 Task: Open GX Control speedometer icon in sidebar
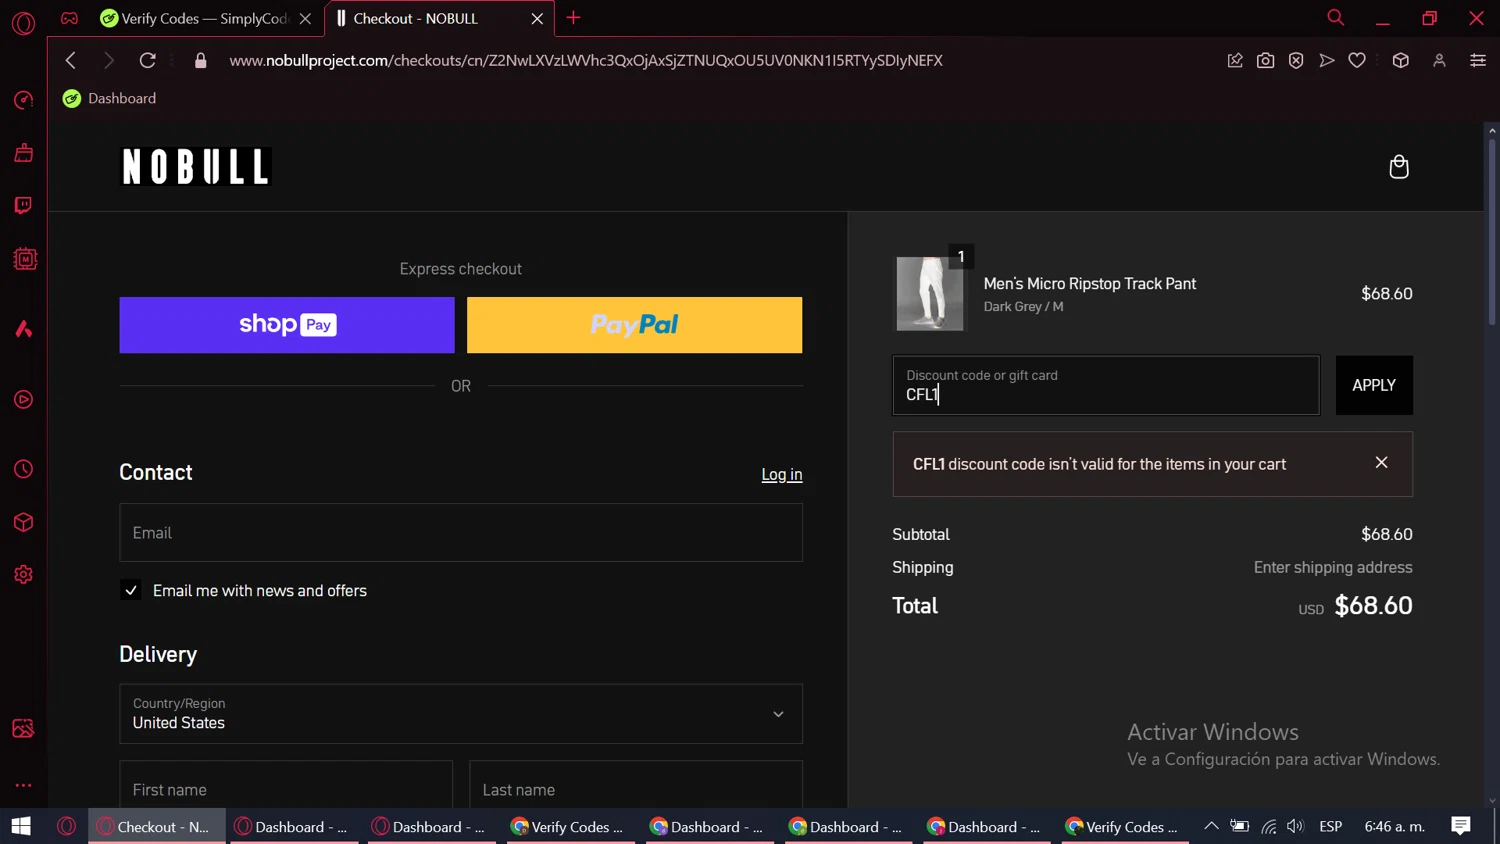[23, 100]
